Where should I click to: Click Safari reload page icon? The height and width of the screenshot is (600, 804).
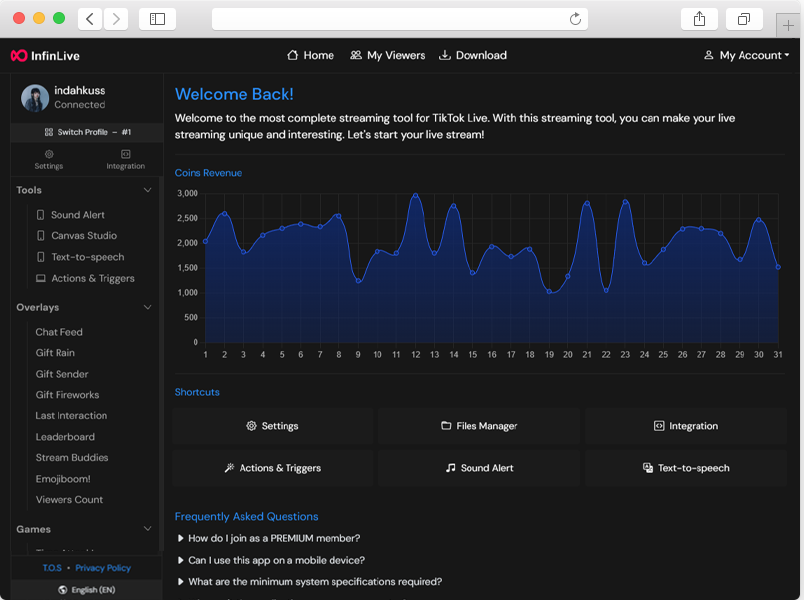click(575, 19)
